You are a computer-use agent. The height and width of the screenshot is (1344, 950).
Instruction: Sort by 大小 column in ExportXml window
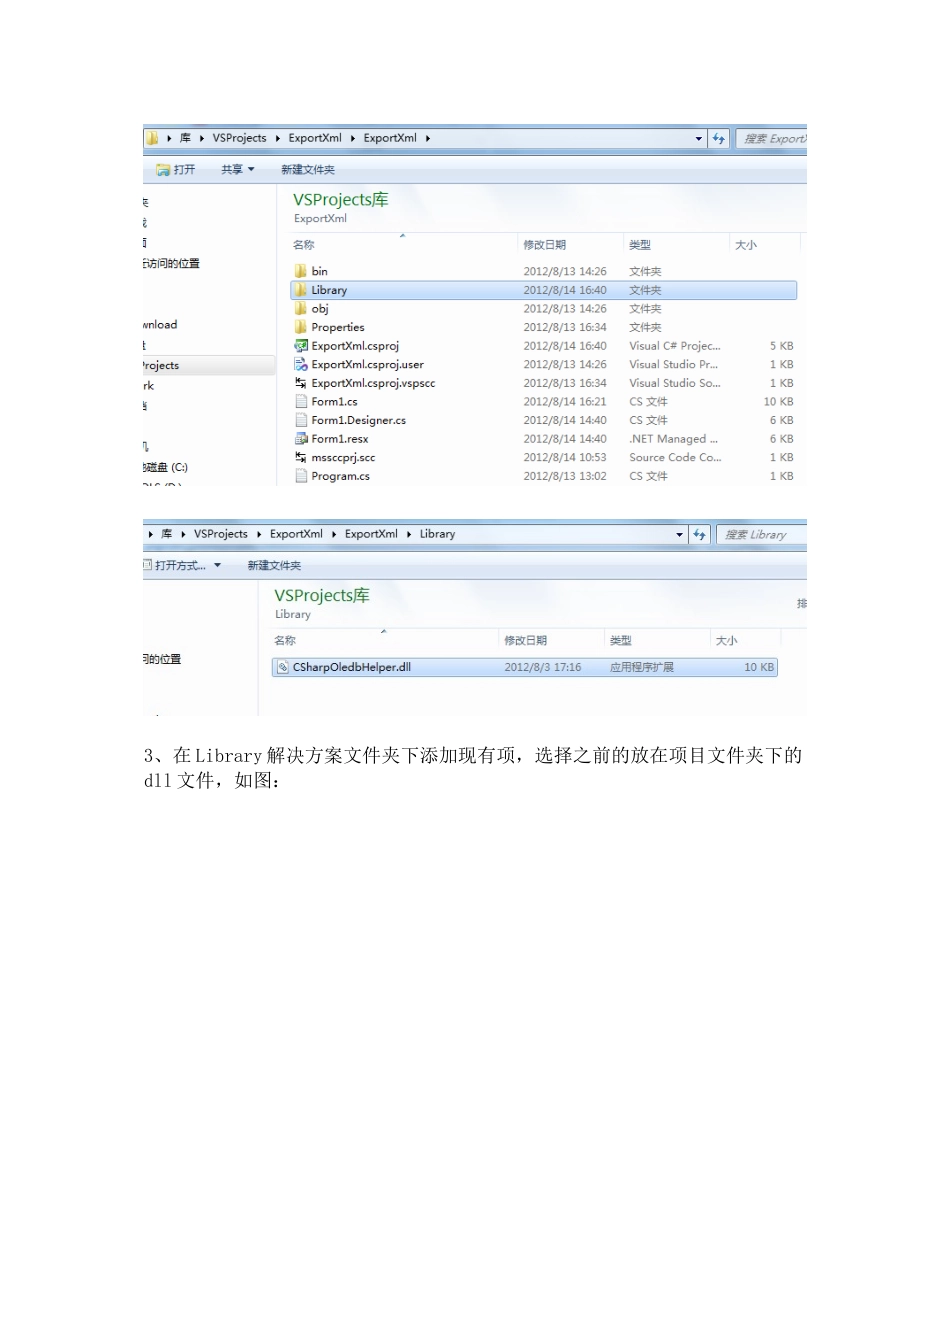tap(746, 245)
